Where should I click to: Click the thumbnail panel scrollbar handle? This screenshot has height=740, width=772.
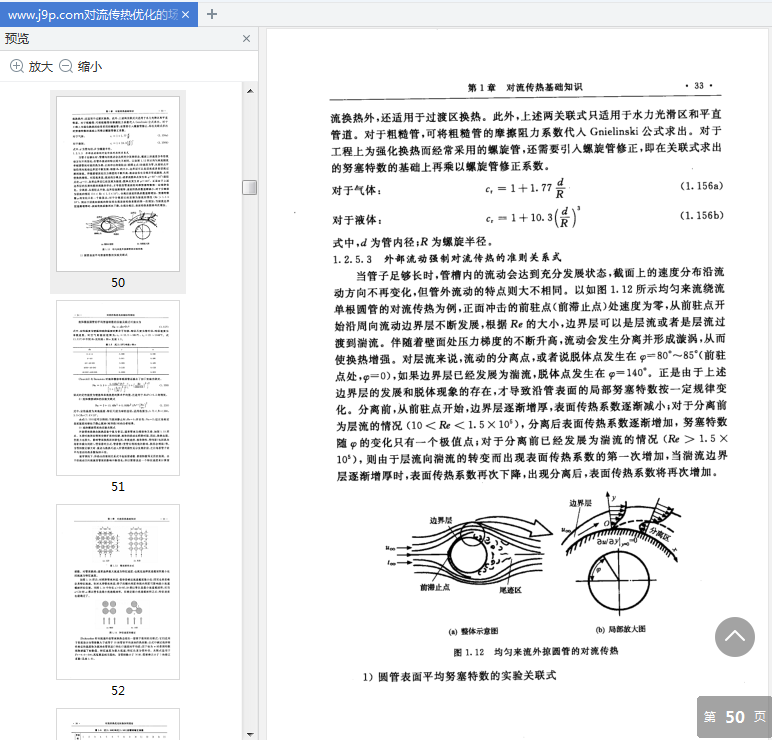click(250, 188)
